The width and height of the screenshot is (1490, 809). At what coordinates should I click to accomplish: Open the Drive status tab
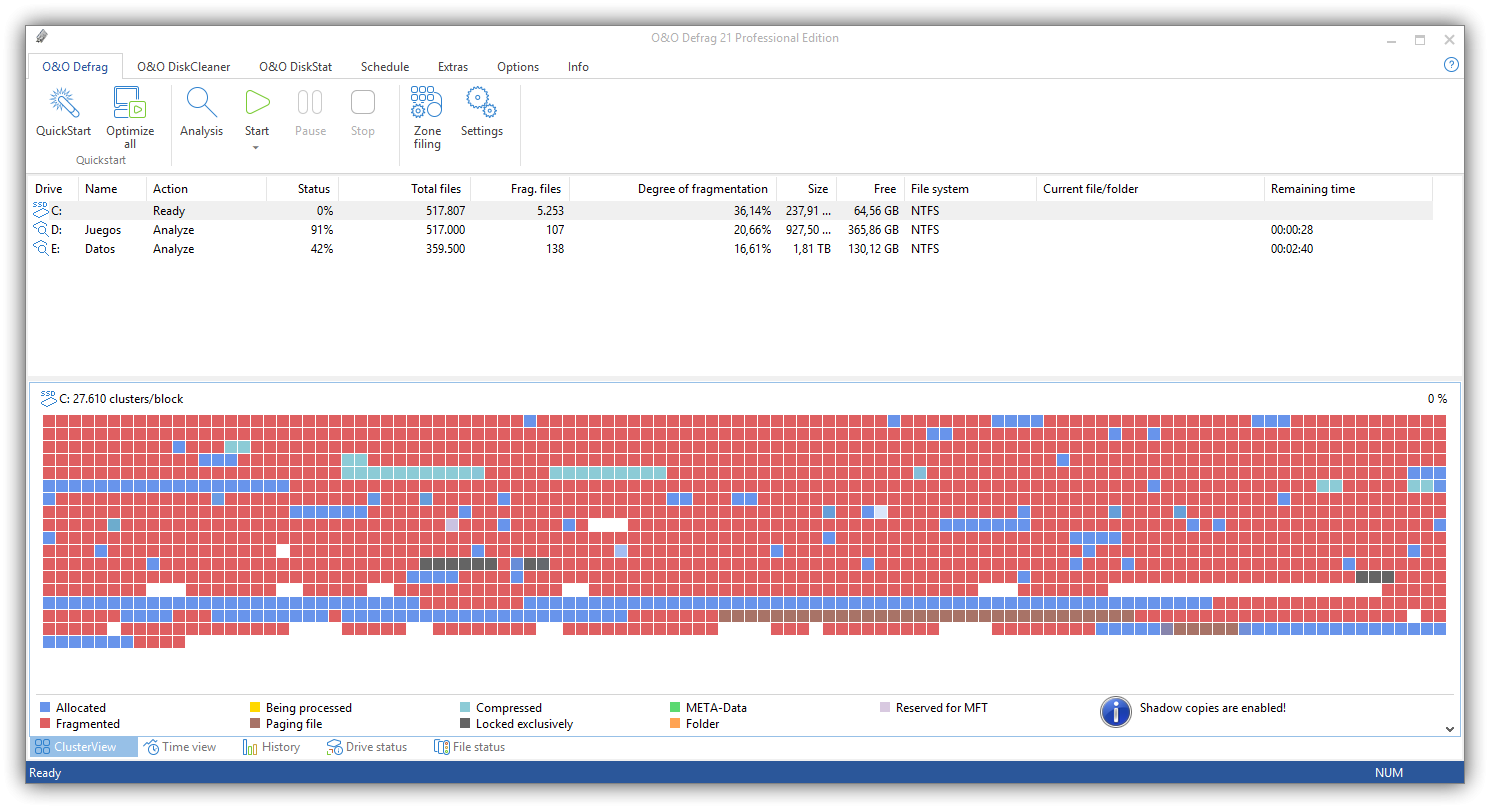point(367,747)
